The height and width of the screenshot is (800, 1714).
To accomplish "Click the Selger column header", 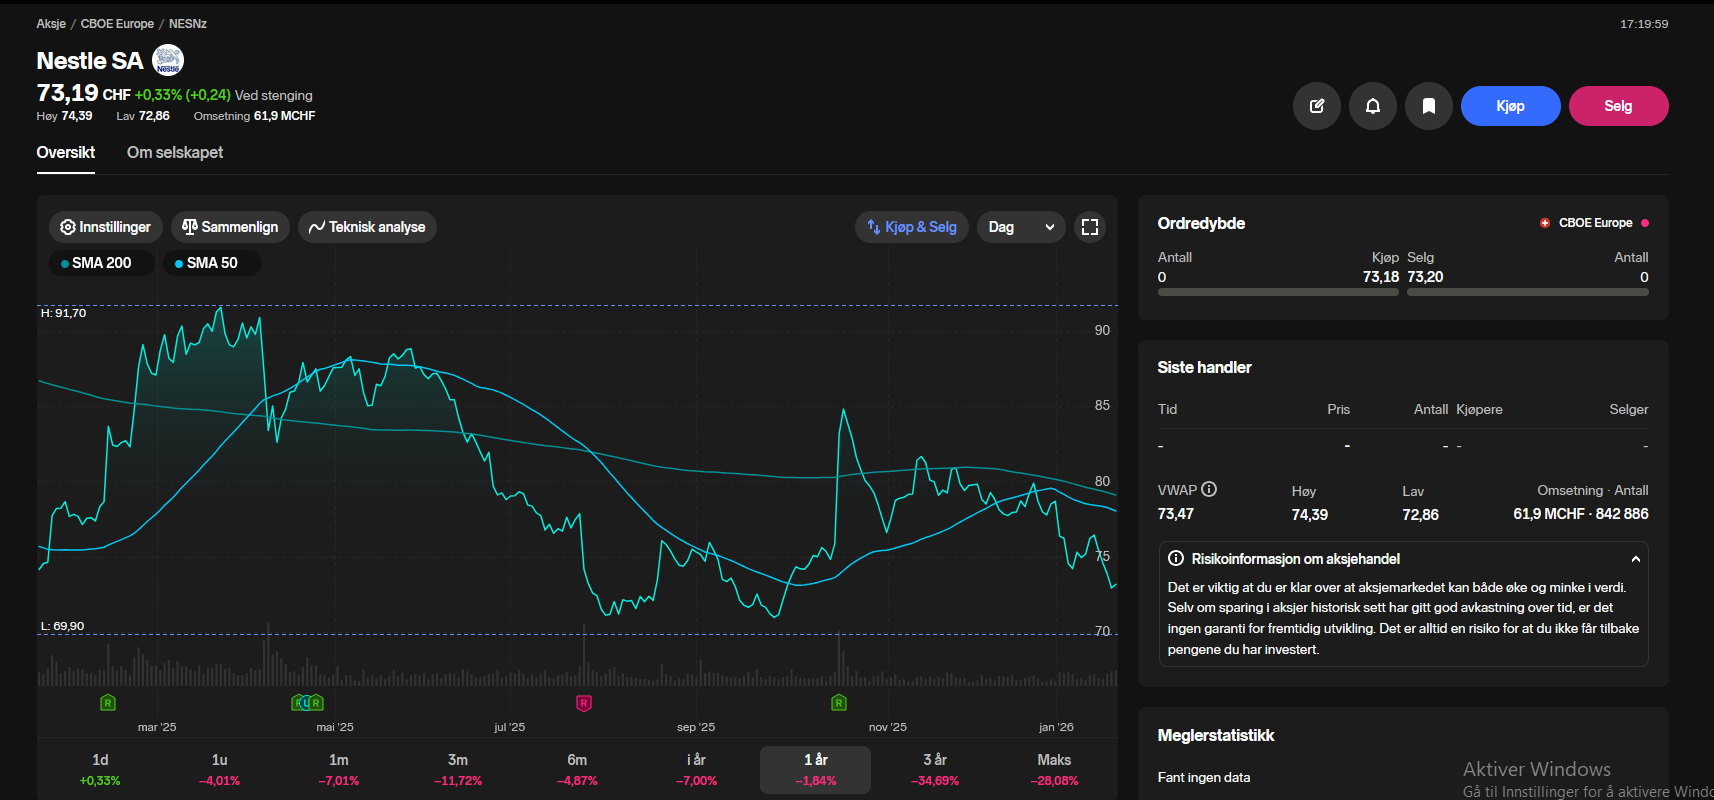I will tap(1629, 410).
